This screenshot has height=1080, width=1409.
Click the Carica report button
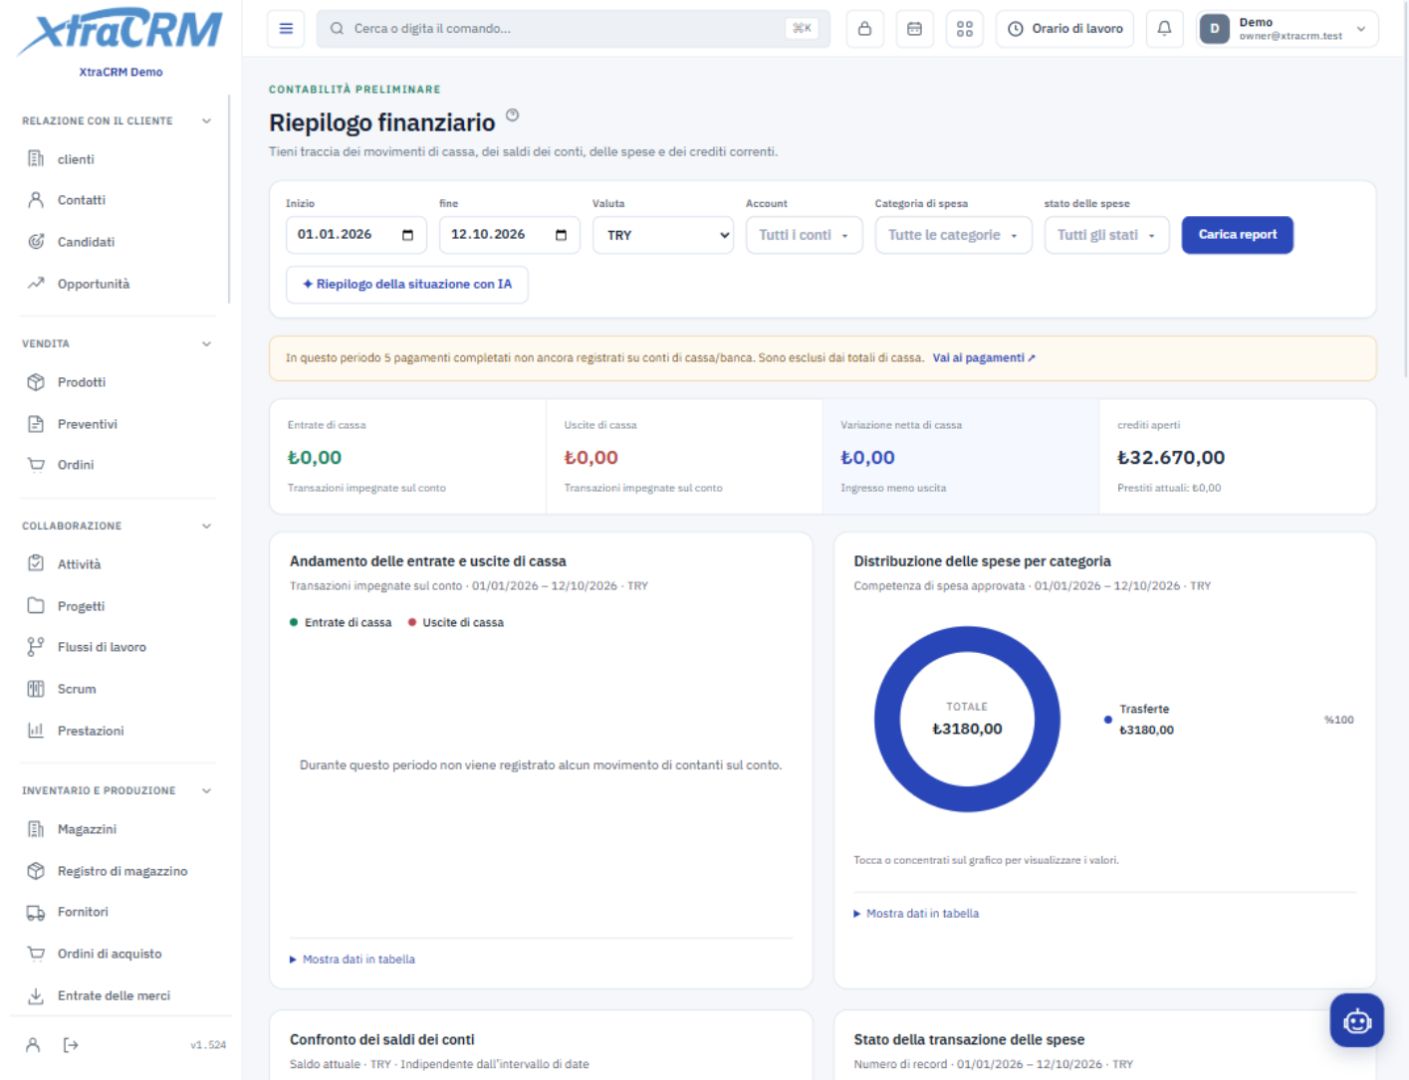(x=1237, y=235)
